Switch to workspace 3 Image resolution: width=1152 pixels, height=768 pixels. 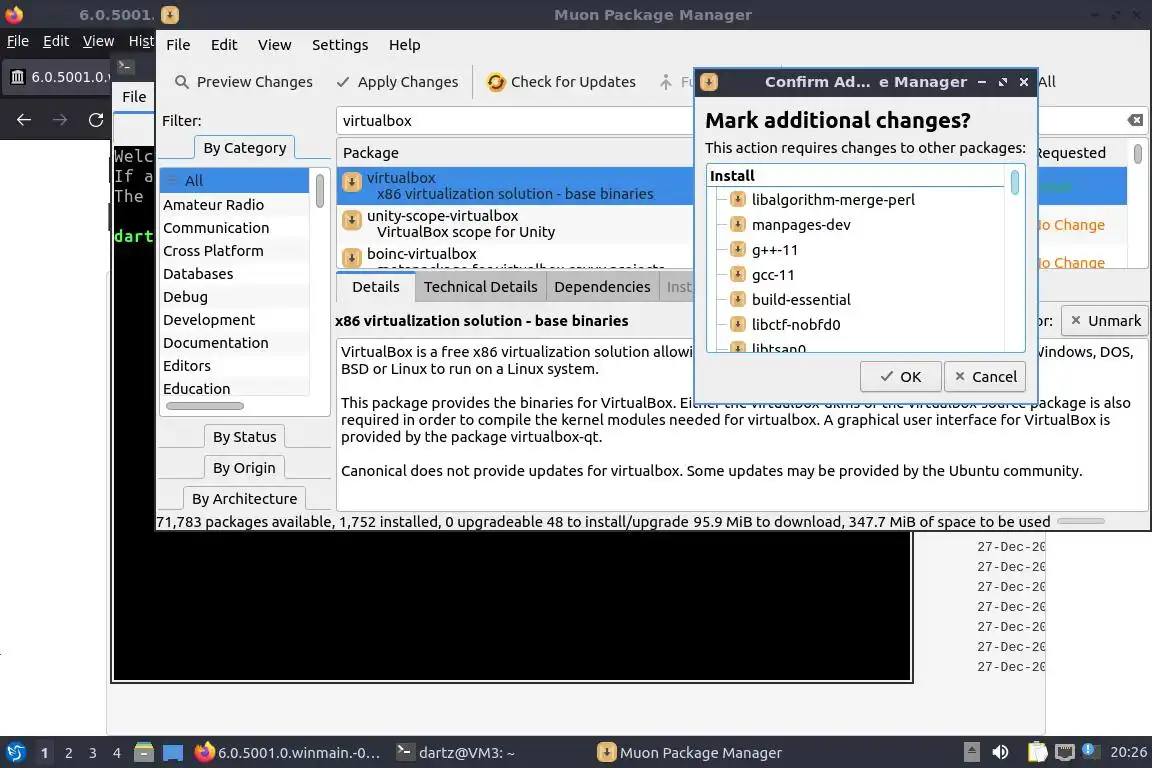[x=93, y=753]
